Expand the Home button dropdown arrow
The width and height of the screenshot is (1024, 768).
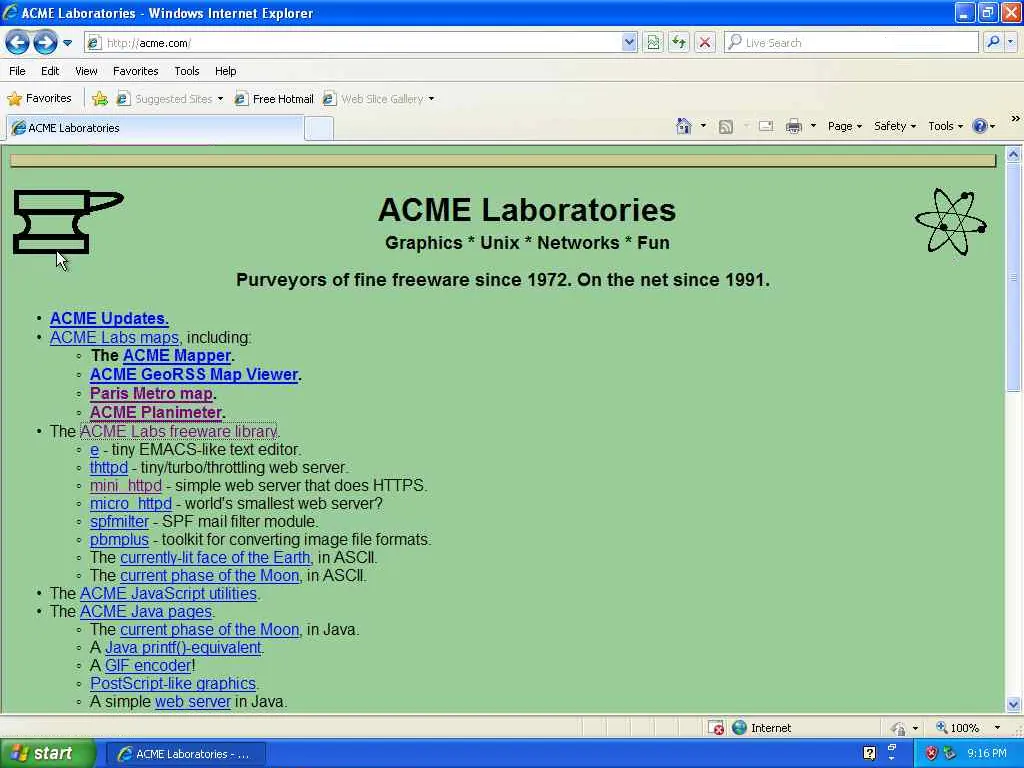703,126
